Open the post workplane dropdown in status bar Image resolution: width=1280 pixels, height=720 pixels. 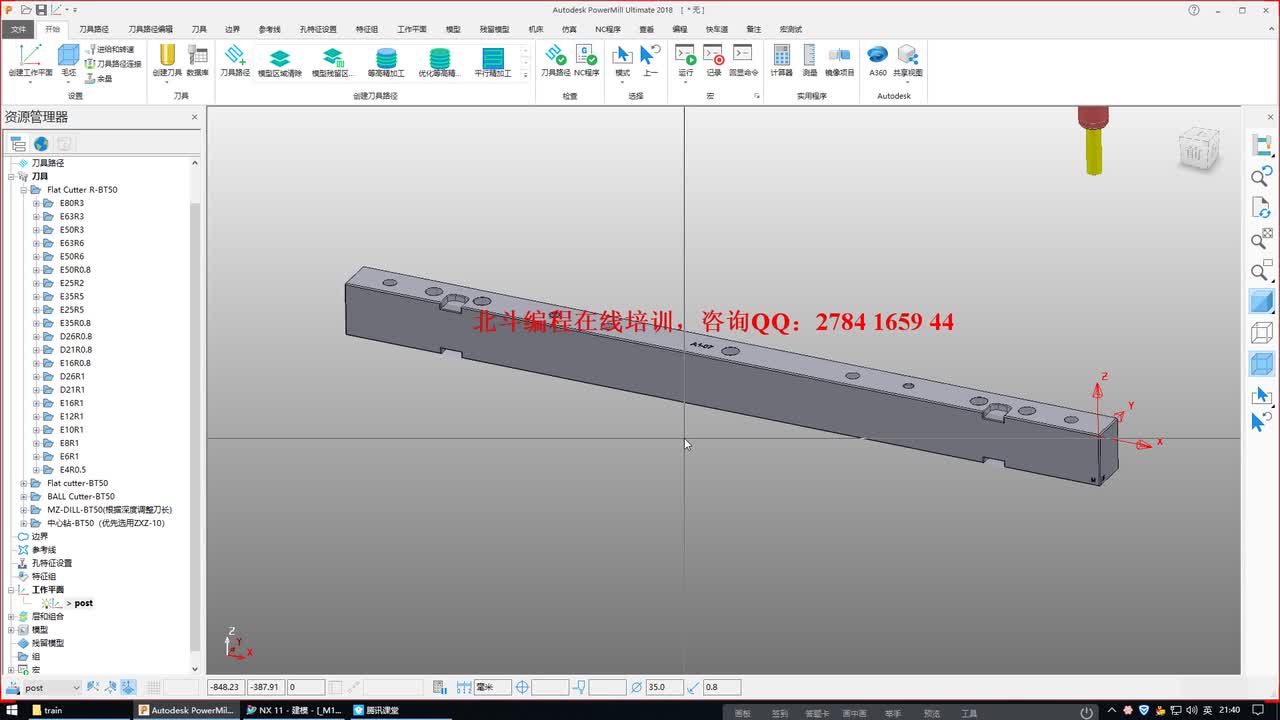[x=76, y=688]
